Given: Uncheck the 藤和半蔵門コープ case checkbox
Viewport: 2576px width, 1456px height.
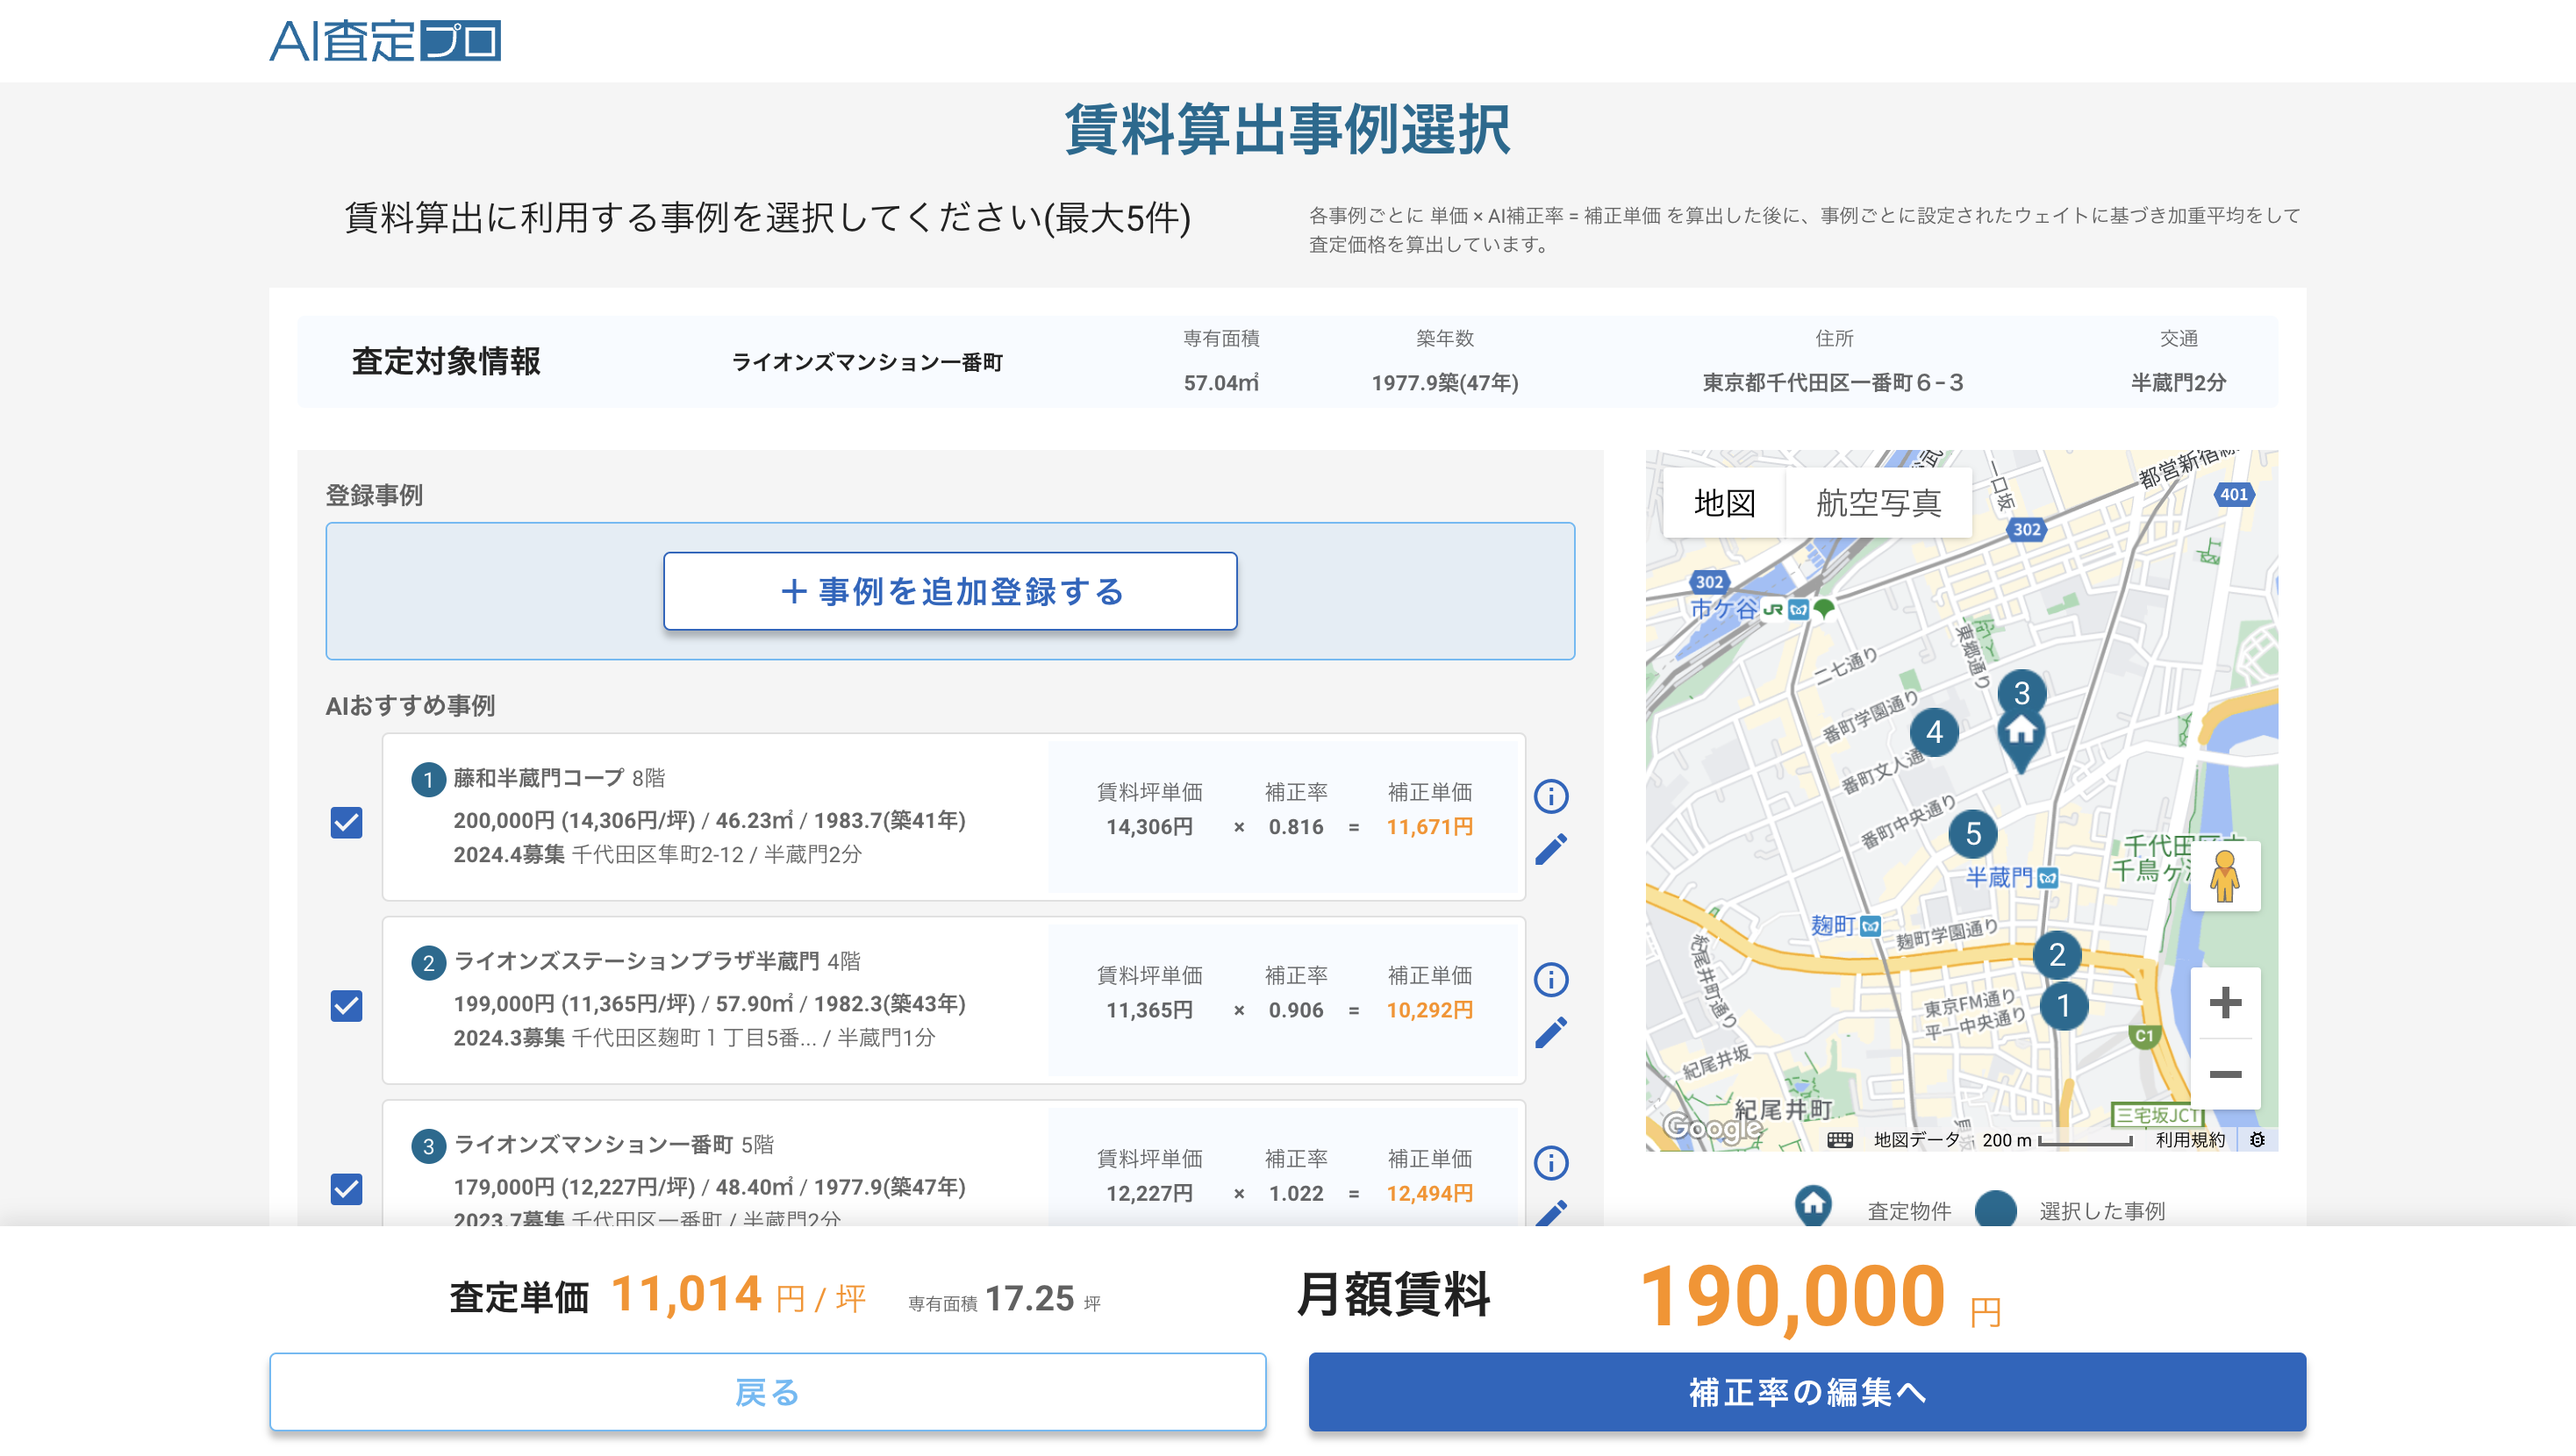Looking at the screenshot, I should pyautogui.click(x=346, y=823).
